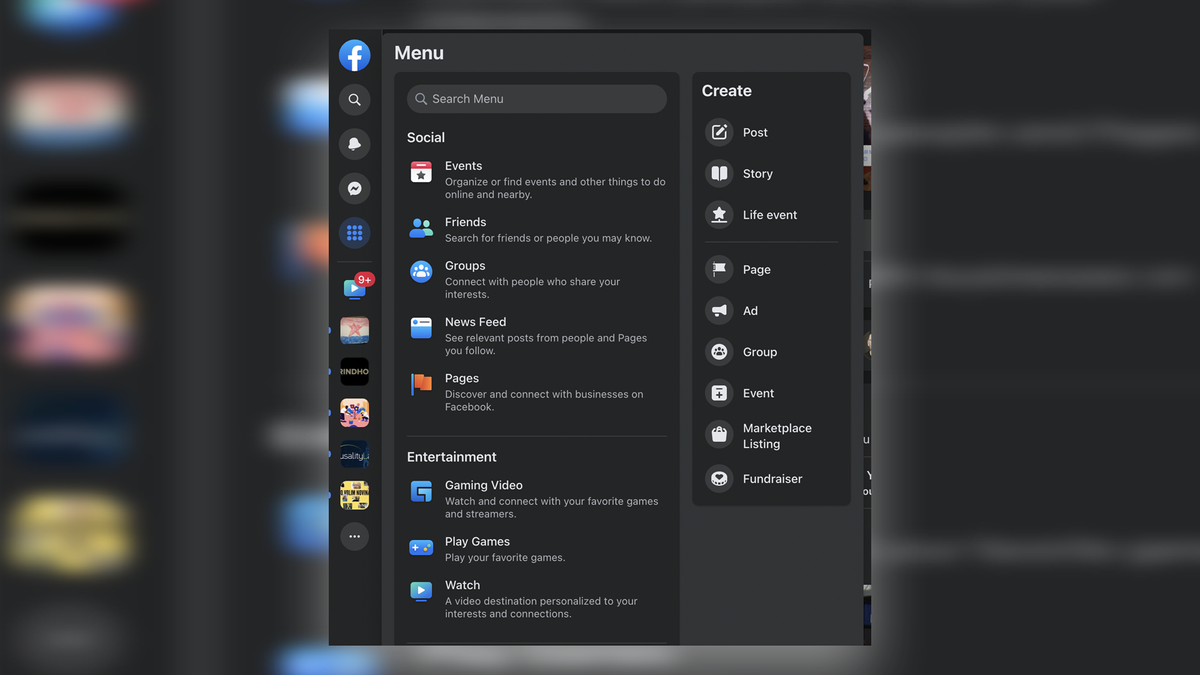The width and height of the screenshot is (1200, 675).
Task: Open the black RINDHO shortcut thumbnail
Action: (354, 372)
